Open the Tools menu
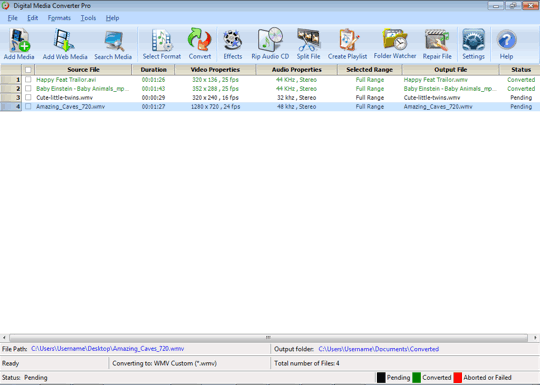Screen dimensions: 540x385 [88, 18]
